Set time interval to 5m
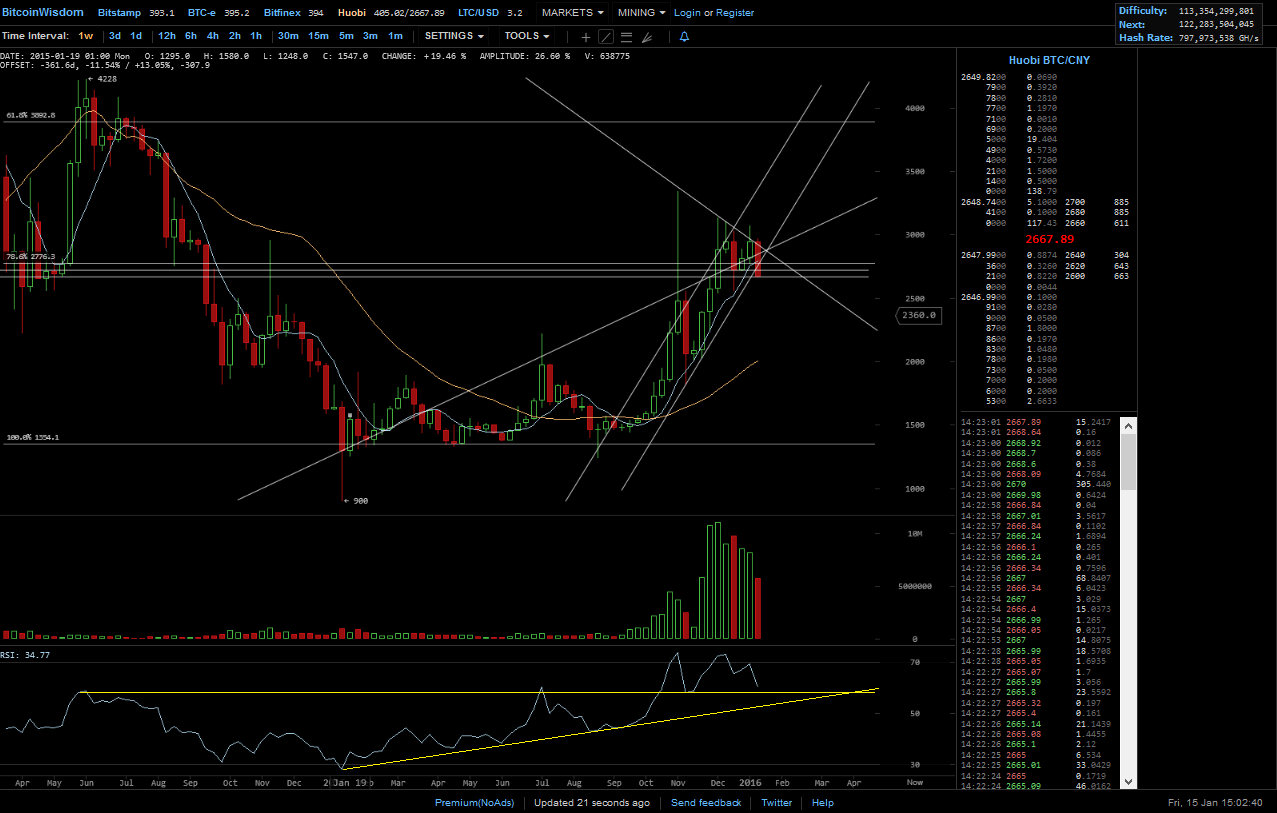1277x813 pixels. tap(346, 36)
